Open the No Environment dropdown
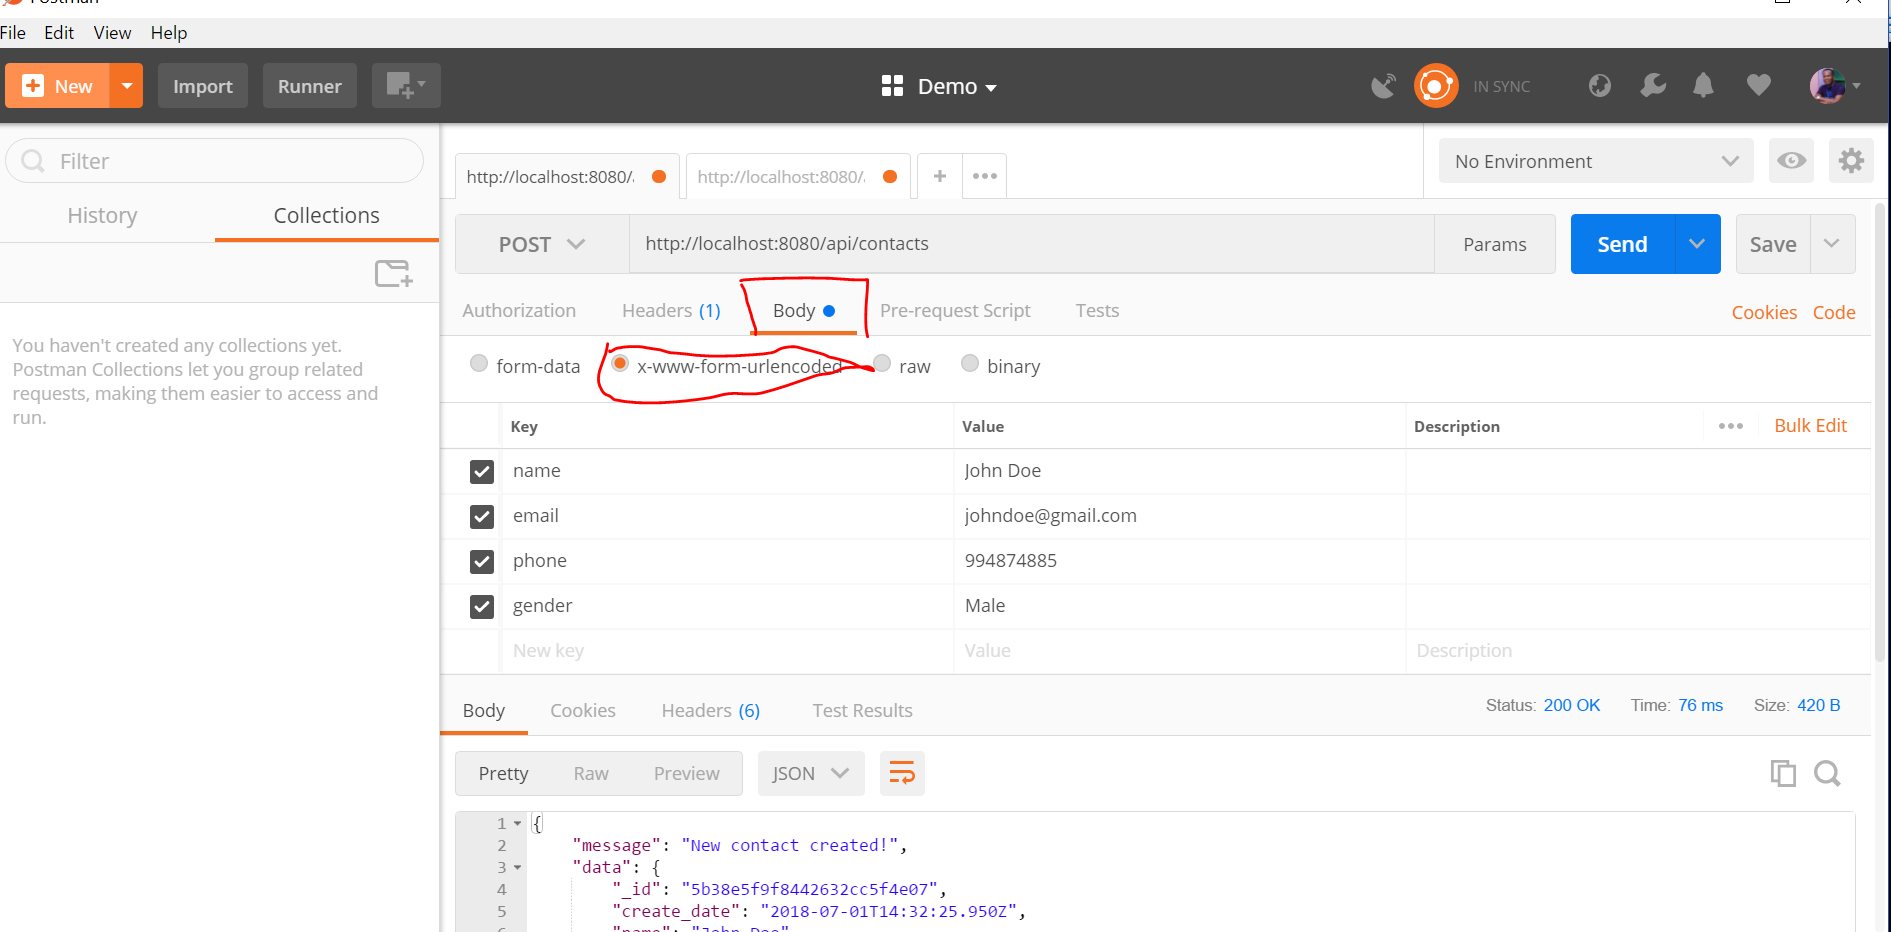1891x932 pixels. pos(1596,161)
